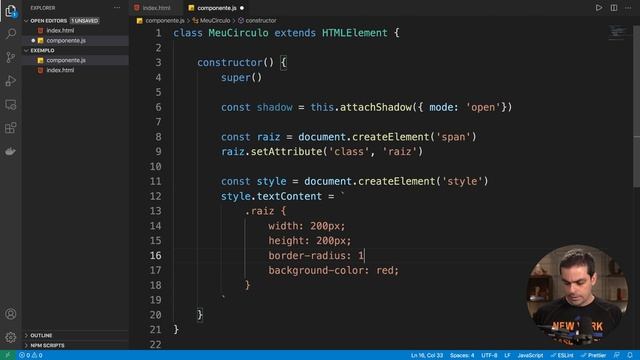Click the 1 UNSAVED badge
The image size is (640, 360).
pos(84,20)
